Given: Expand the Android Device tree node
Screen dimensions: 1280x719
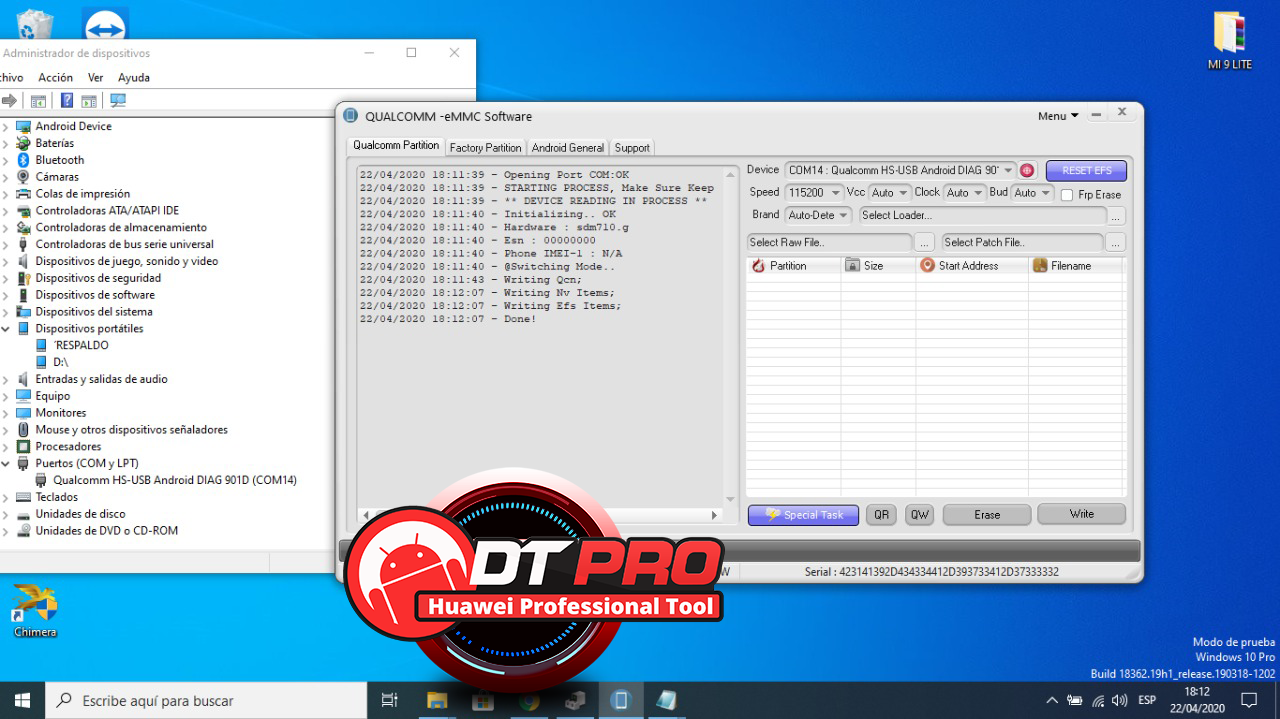Looking at the screenshot, I should point(6,126).
